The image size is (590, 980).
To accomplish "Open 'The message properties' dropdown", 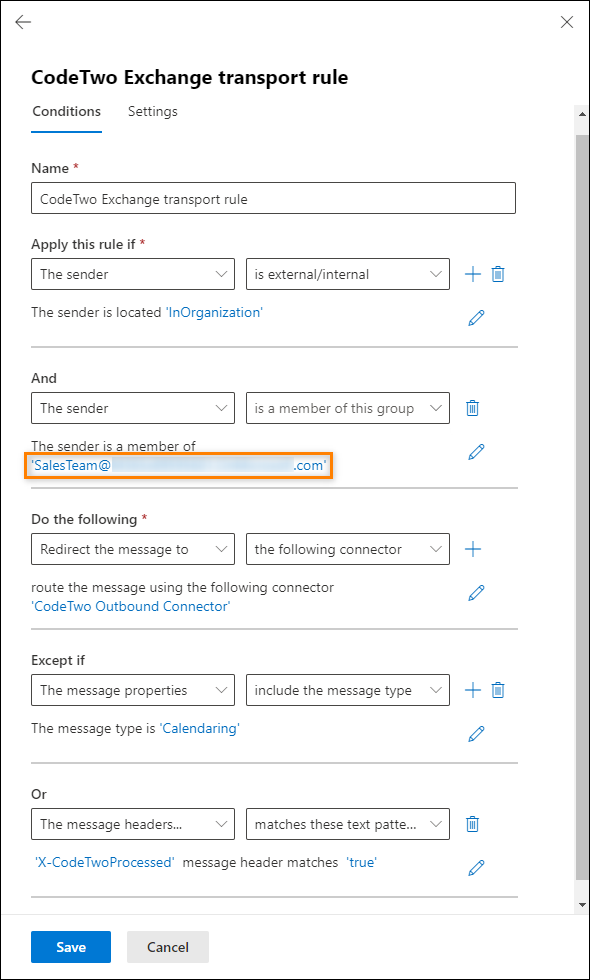I will coord(133,690).
